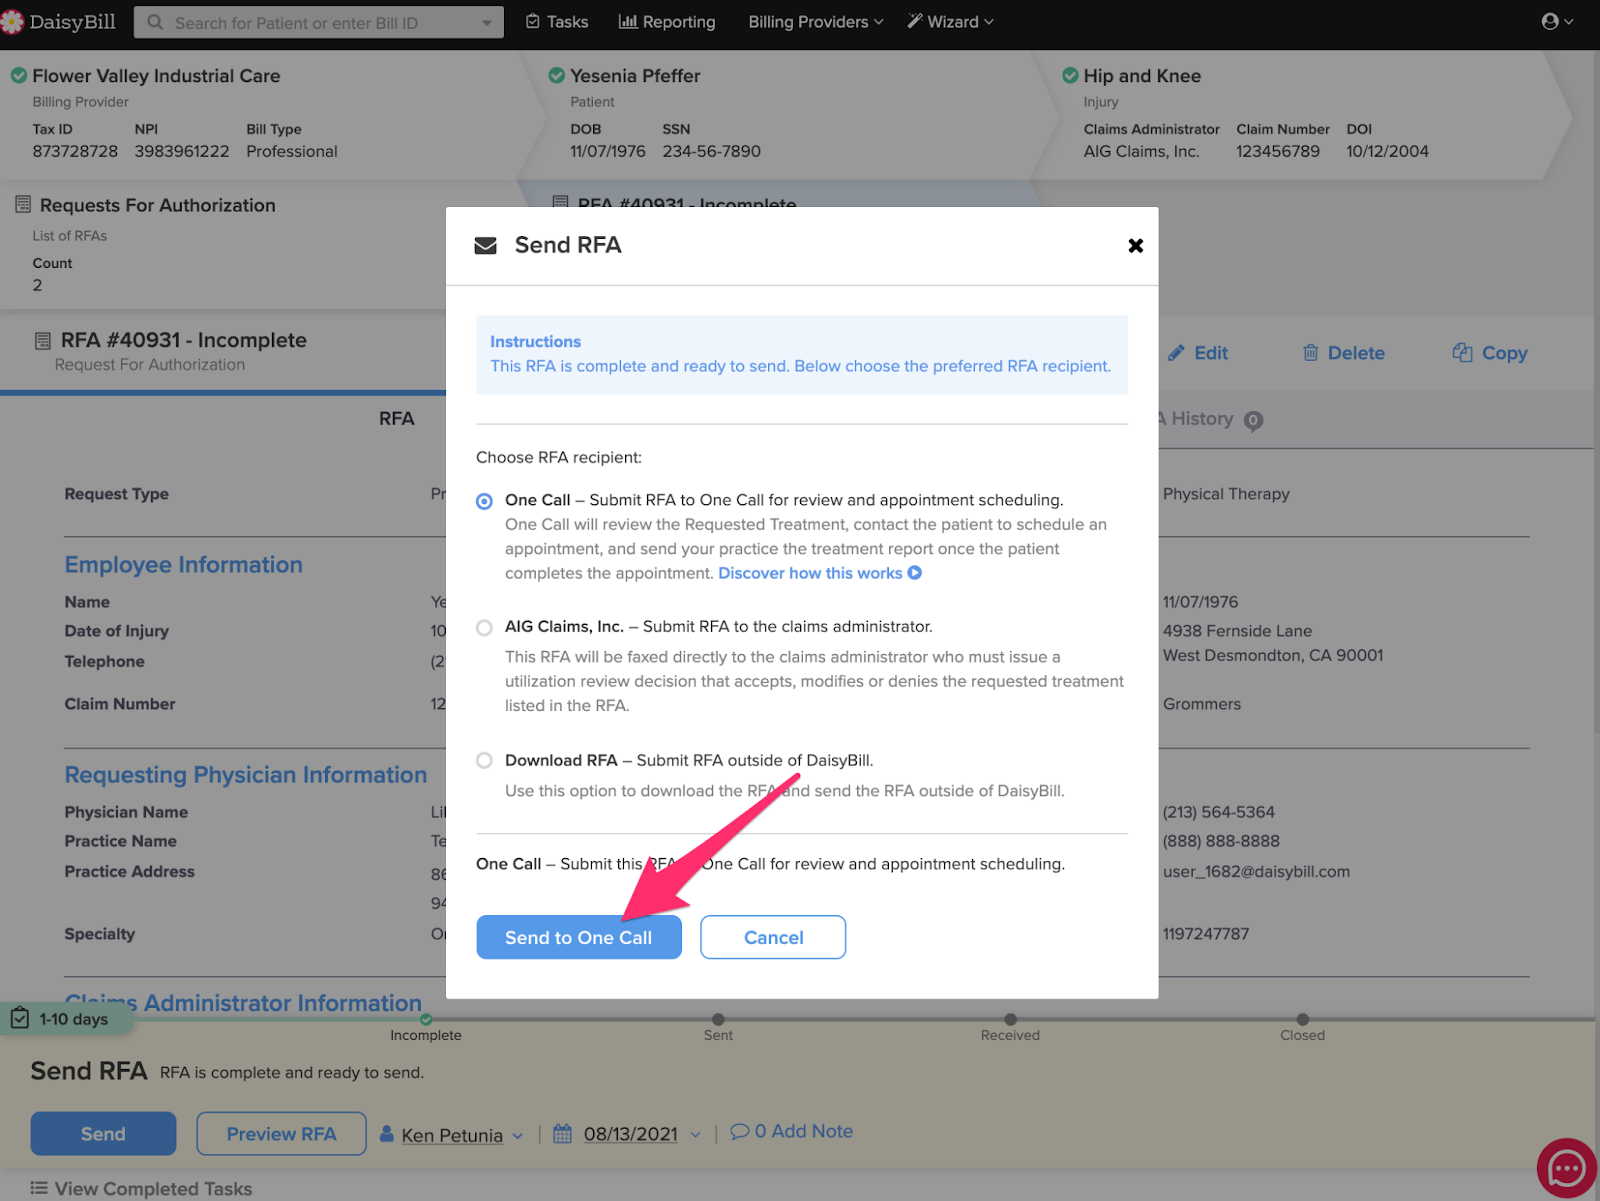Viewport: 1600px width, 1201px height.
Task: Click the play icon next to Discover how this works
Action: 914,573
